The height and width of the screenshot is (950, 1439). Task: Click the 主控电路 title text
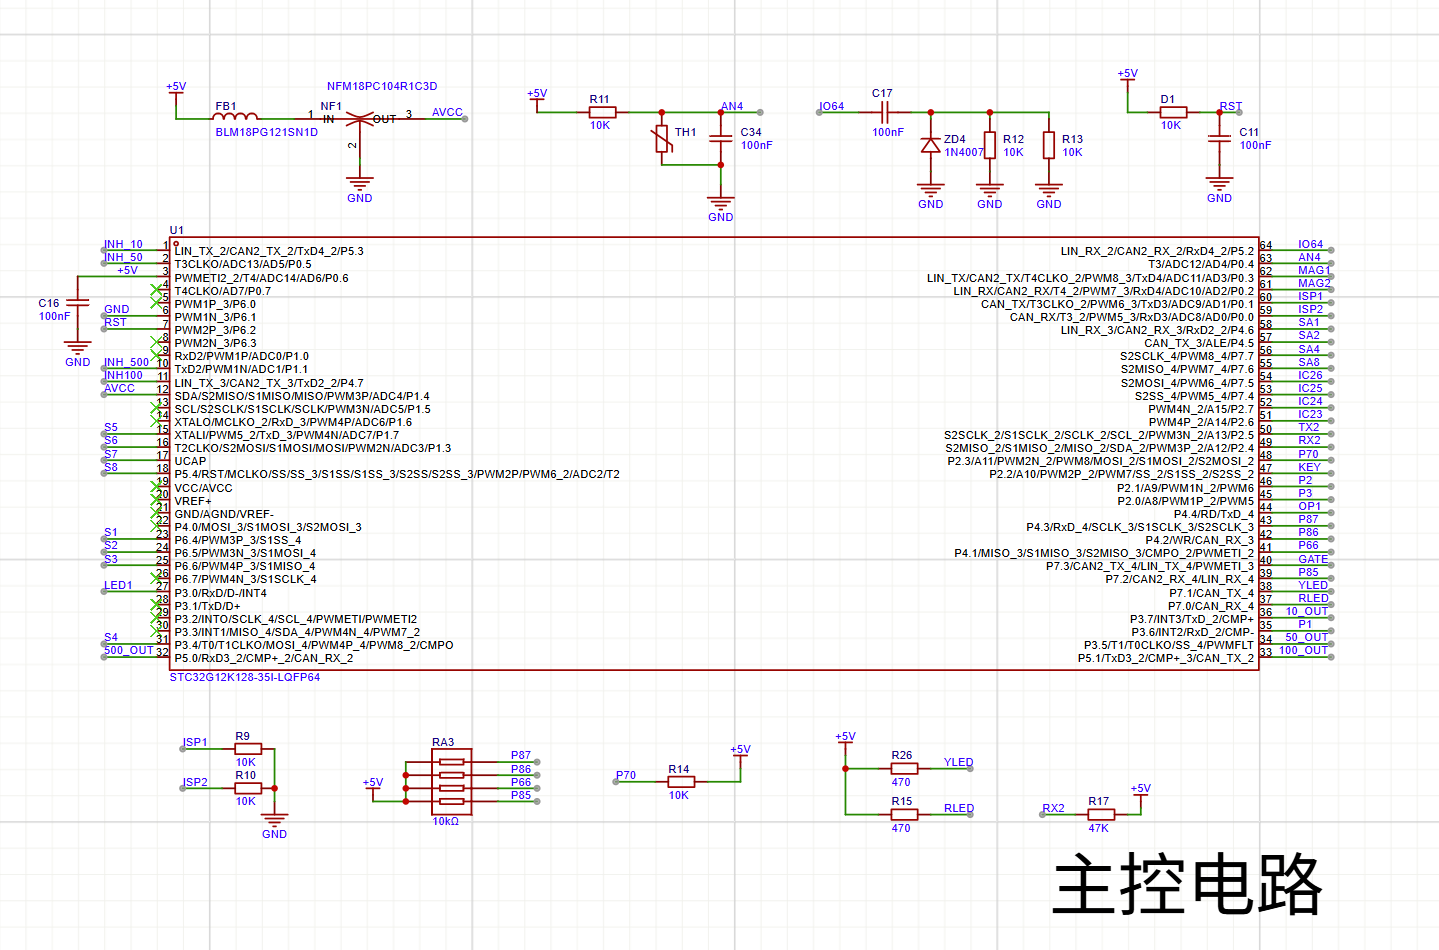[x=1186, y=884]
